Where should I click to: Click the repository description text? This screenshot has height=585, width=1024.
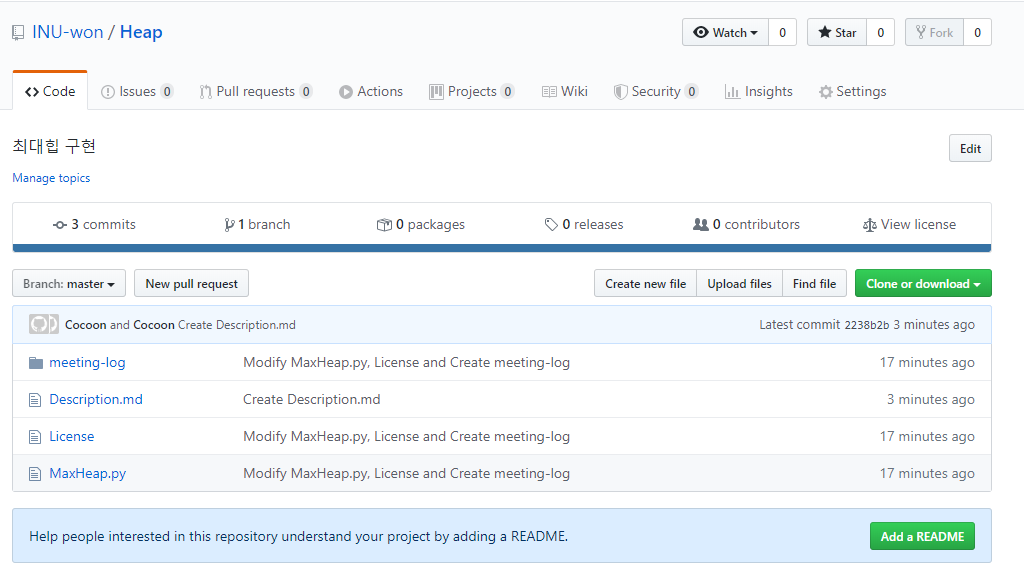54,146
